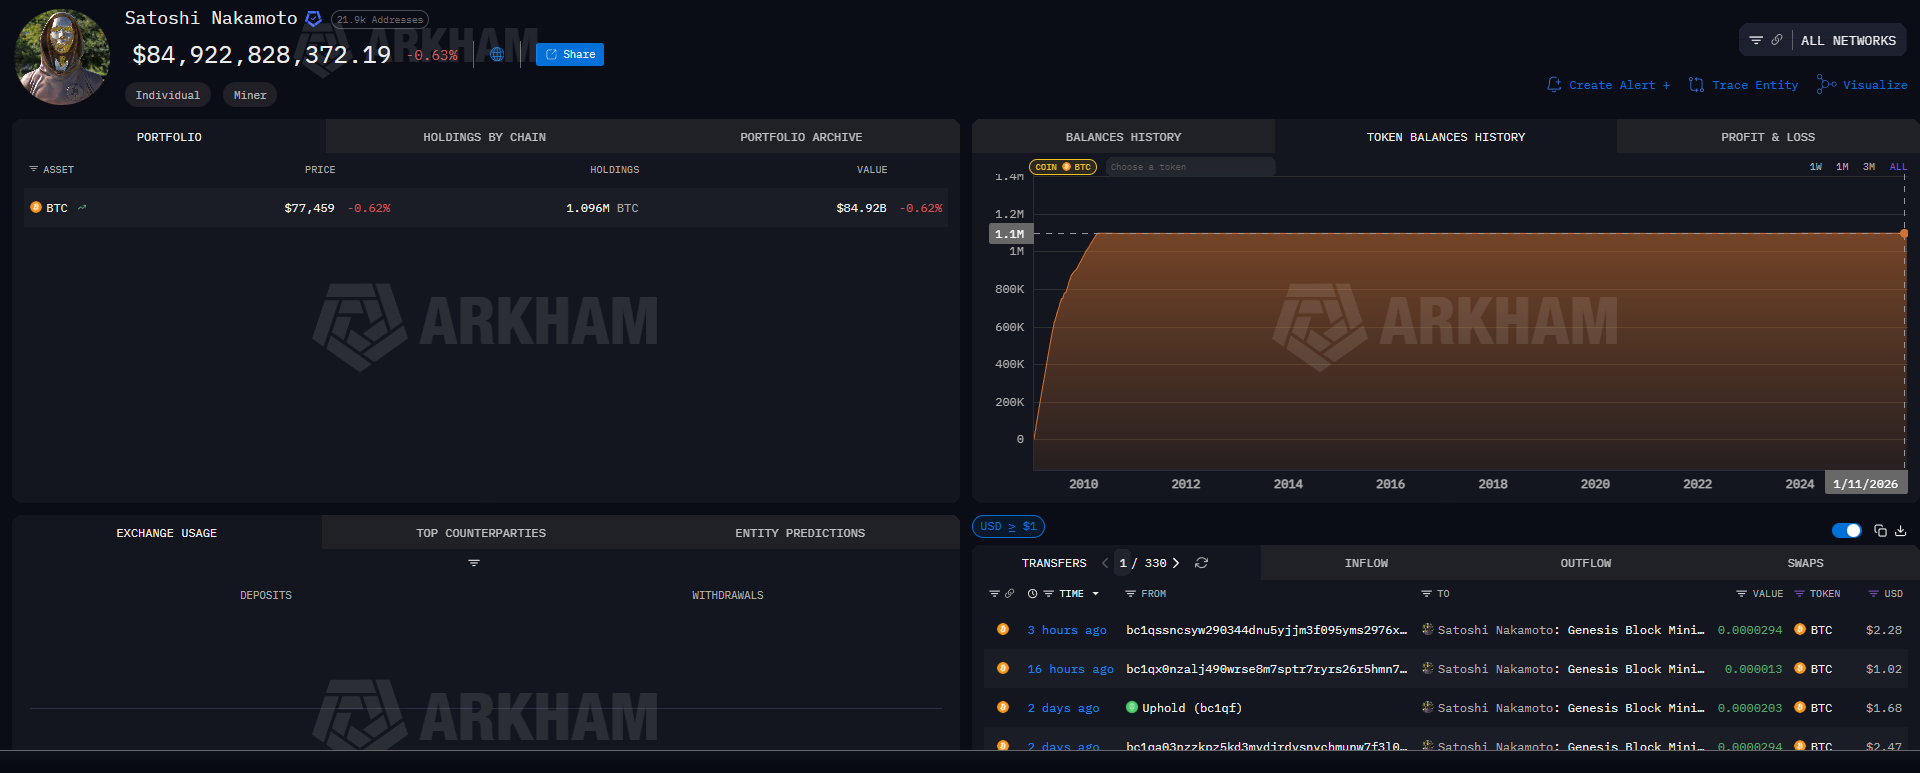This screenshot has width=1920, height=773.
Task: Create an alert for this entity
Action: point(1608,85)
